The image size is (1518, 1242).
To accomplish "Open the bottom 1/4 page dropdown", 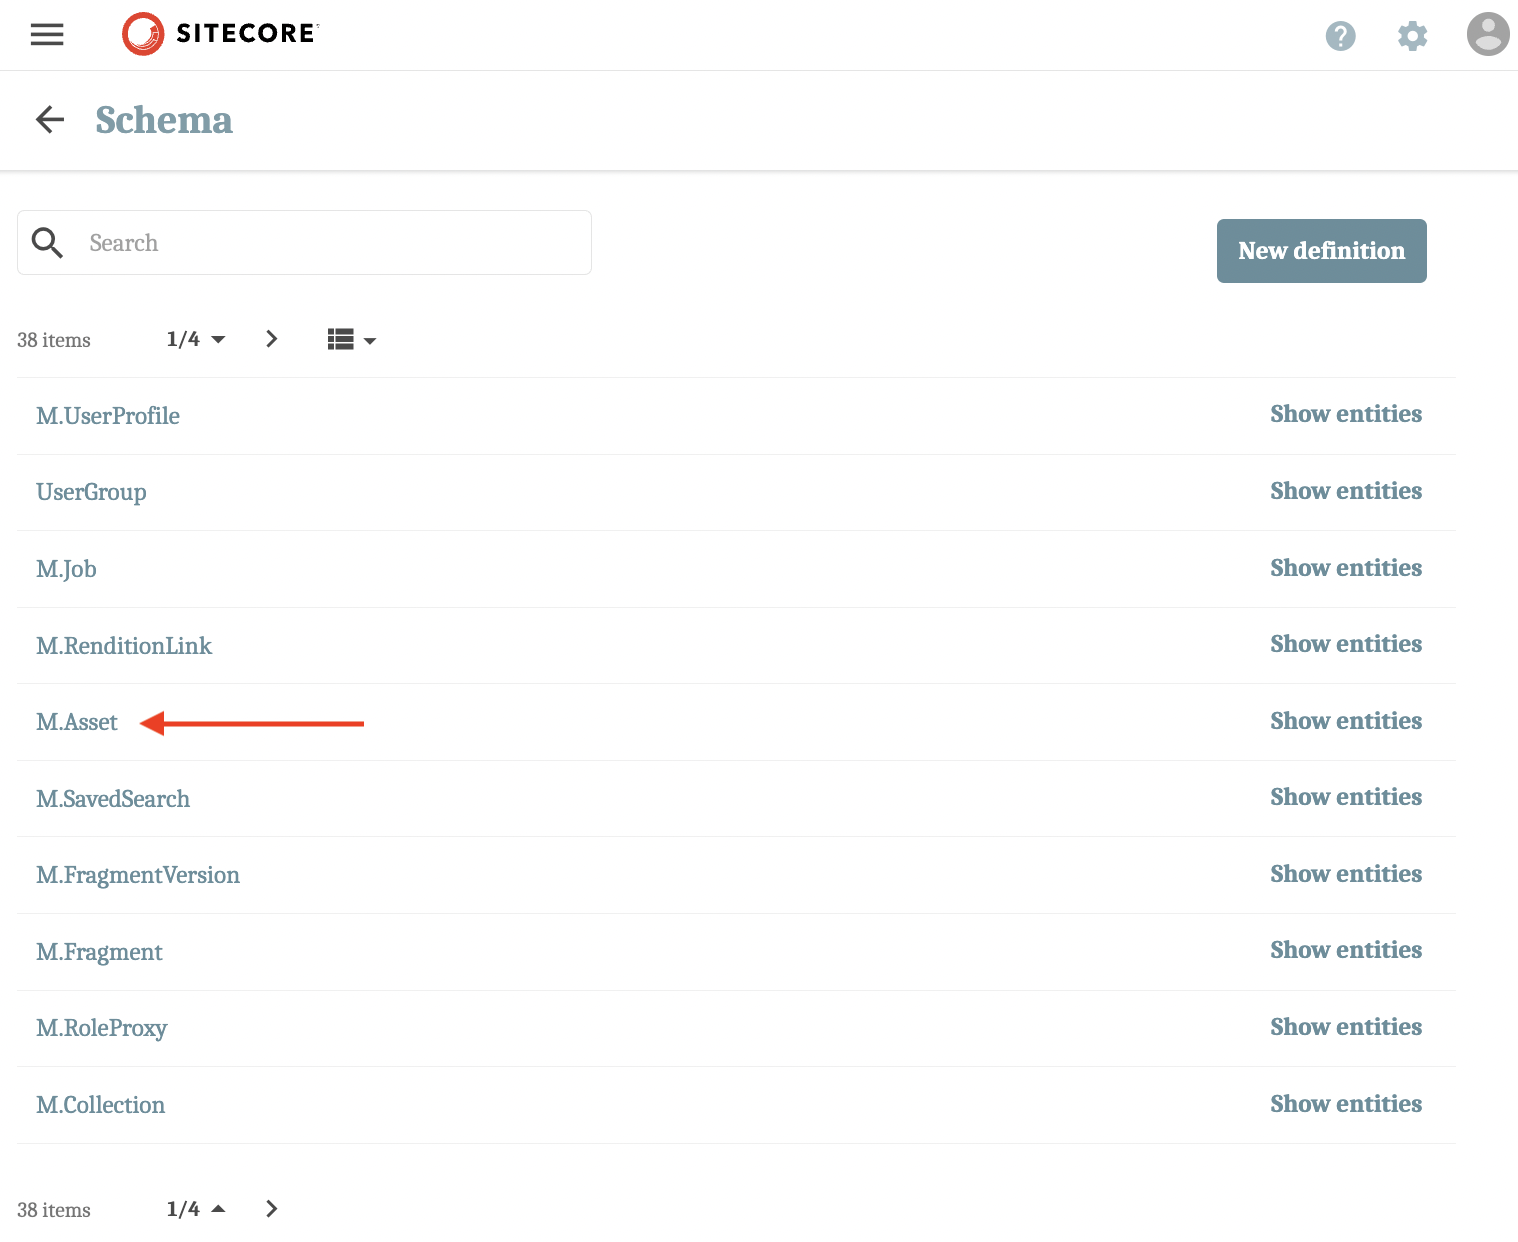I will 196,1208.
